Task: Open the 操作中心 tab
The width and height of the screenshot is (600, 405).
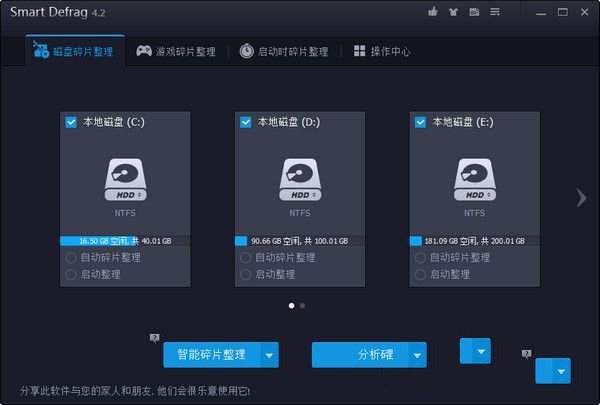Action: coord(382,51)
